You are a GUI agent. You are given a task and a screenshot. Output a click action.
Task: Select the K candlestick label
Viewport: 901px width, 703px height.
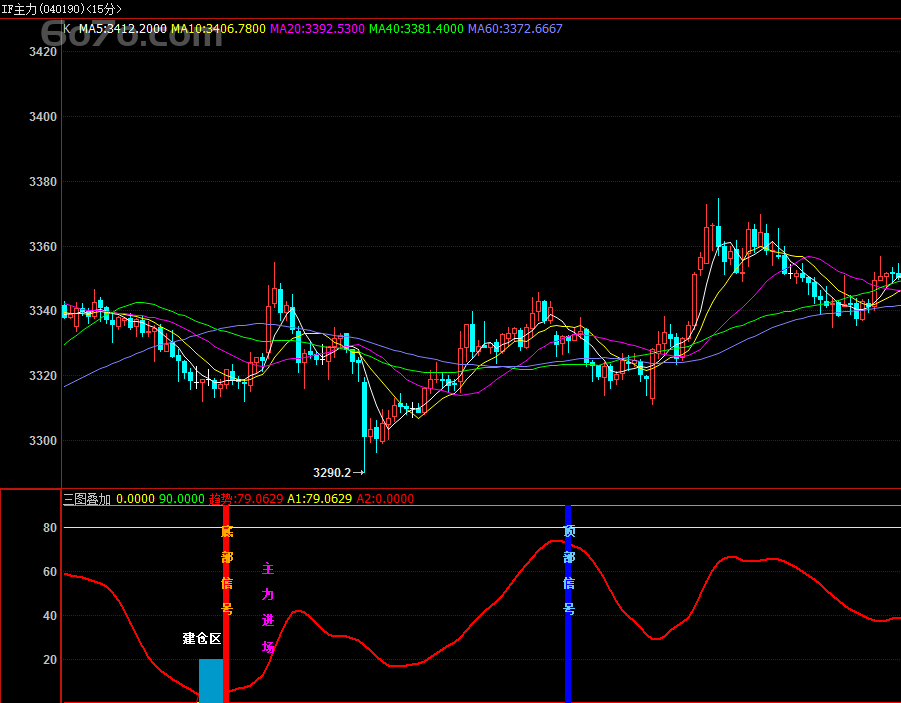67,29
